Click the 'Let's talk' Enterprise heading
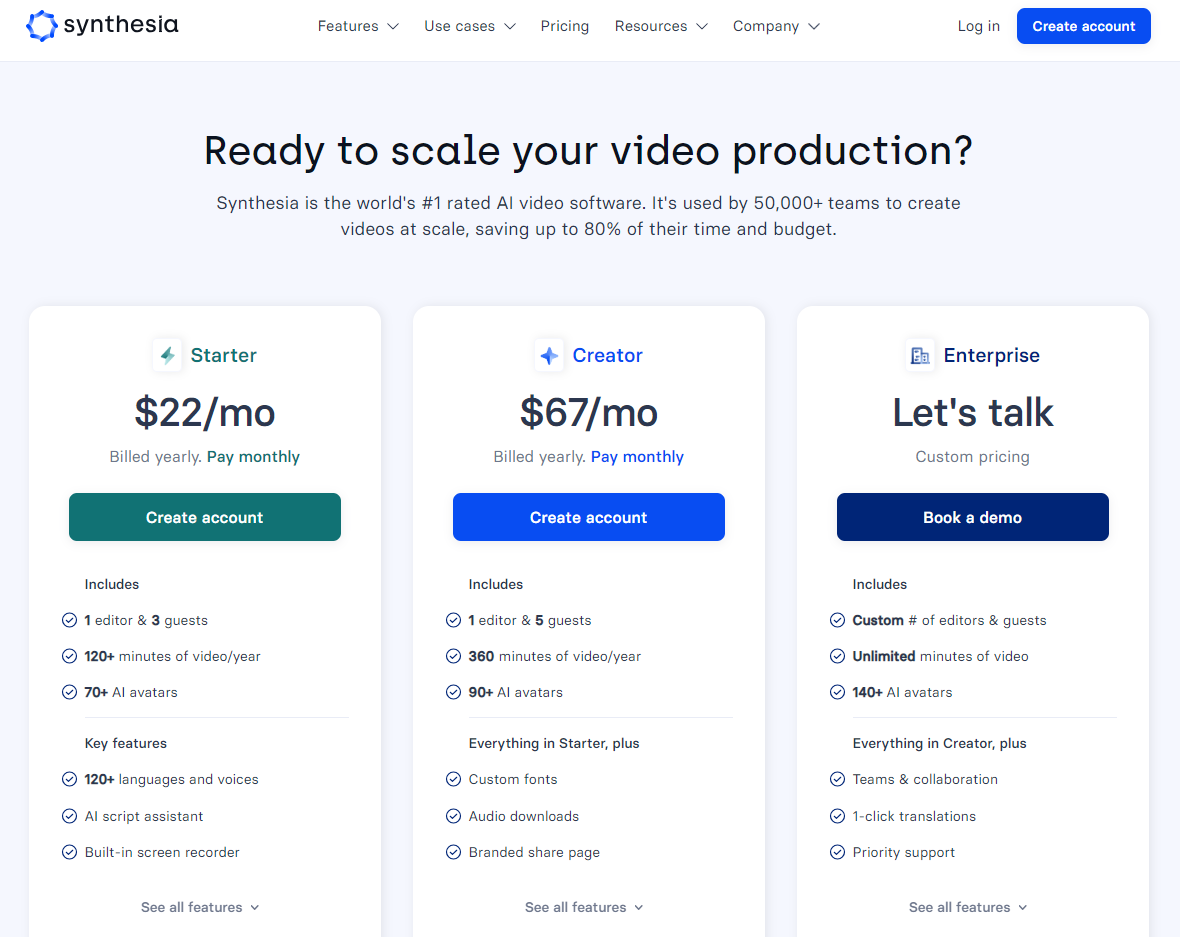The width and height of the screenshot is (1180, 937). 972,412
